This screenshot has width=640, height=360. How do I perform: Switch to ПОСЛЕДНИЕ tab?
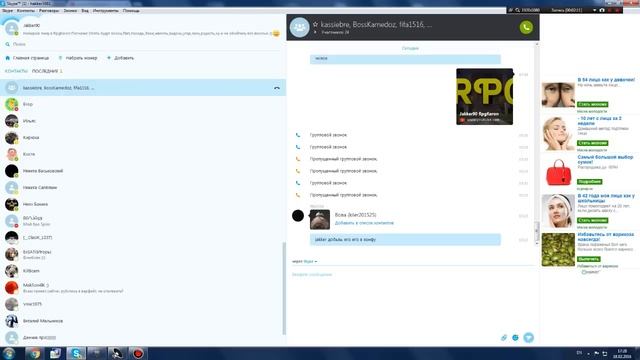[x=45, y=71]
